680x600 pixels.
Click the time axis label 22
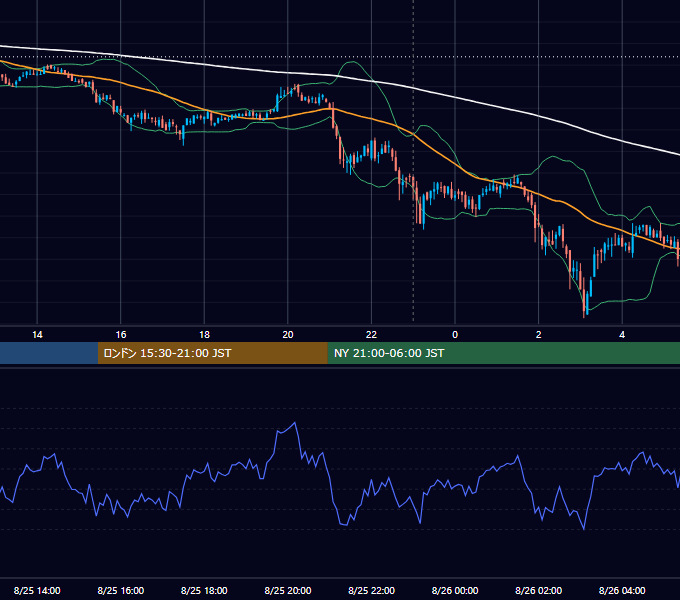[x=371, y=335]
